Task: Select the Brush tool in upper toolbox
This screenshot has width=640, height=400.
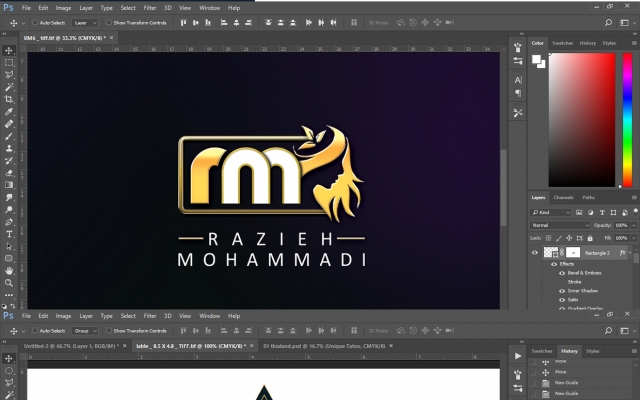Action: pyautogui.click(x=9, y=136)
